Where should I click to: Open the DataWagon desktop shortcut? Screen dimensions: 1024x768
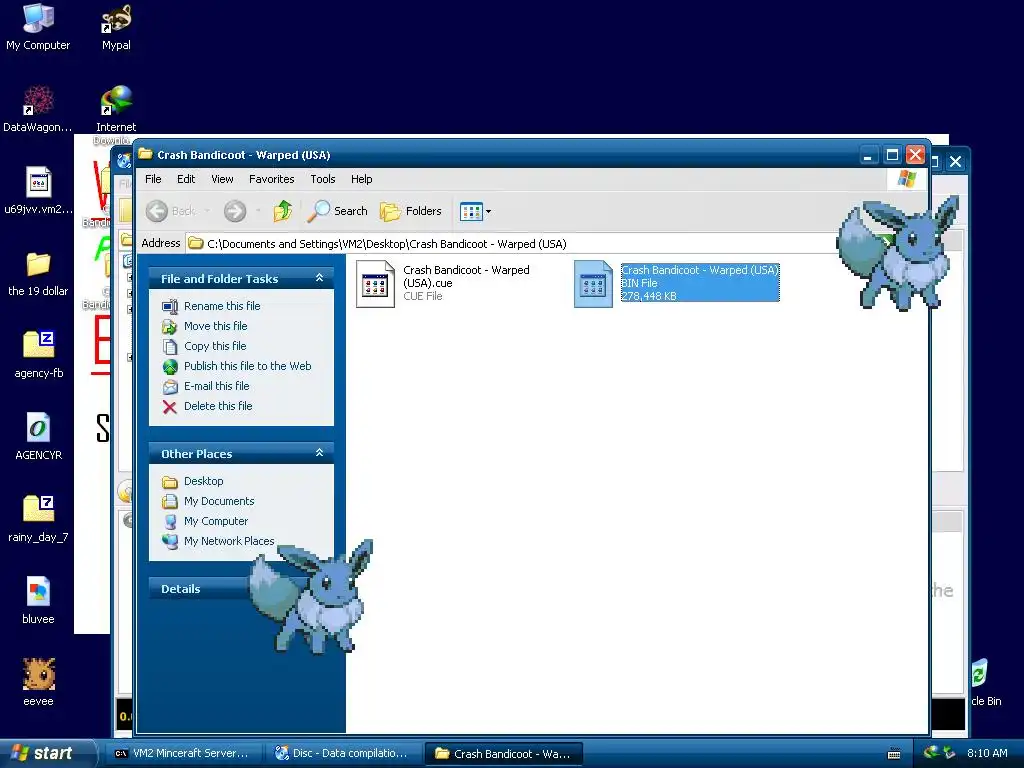38,108
